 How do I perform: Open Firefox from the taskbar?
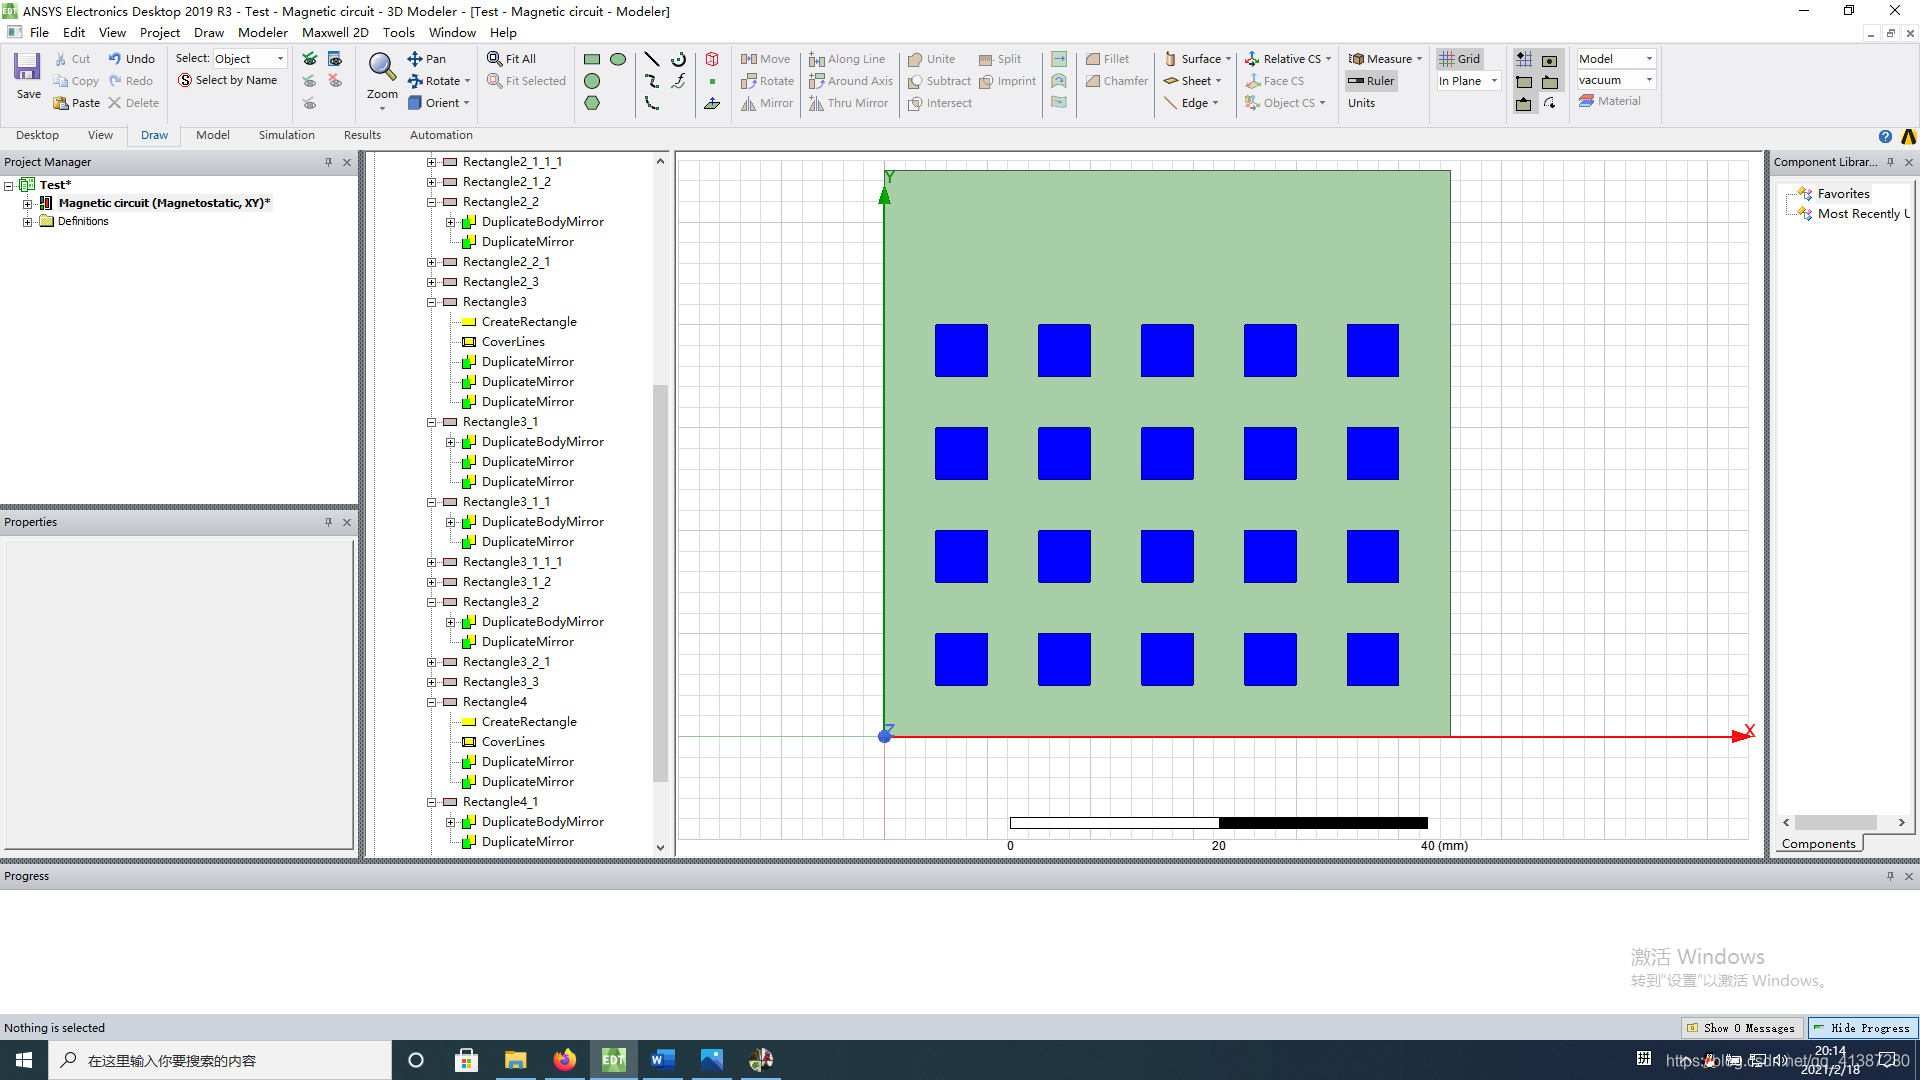click(x=565, y=1060)
